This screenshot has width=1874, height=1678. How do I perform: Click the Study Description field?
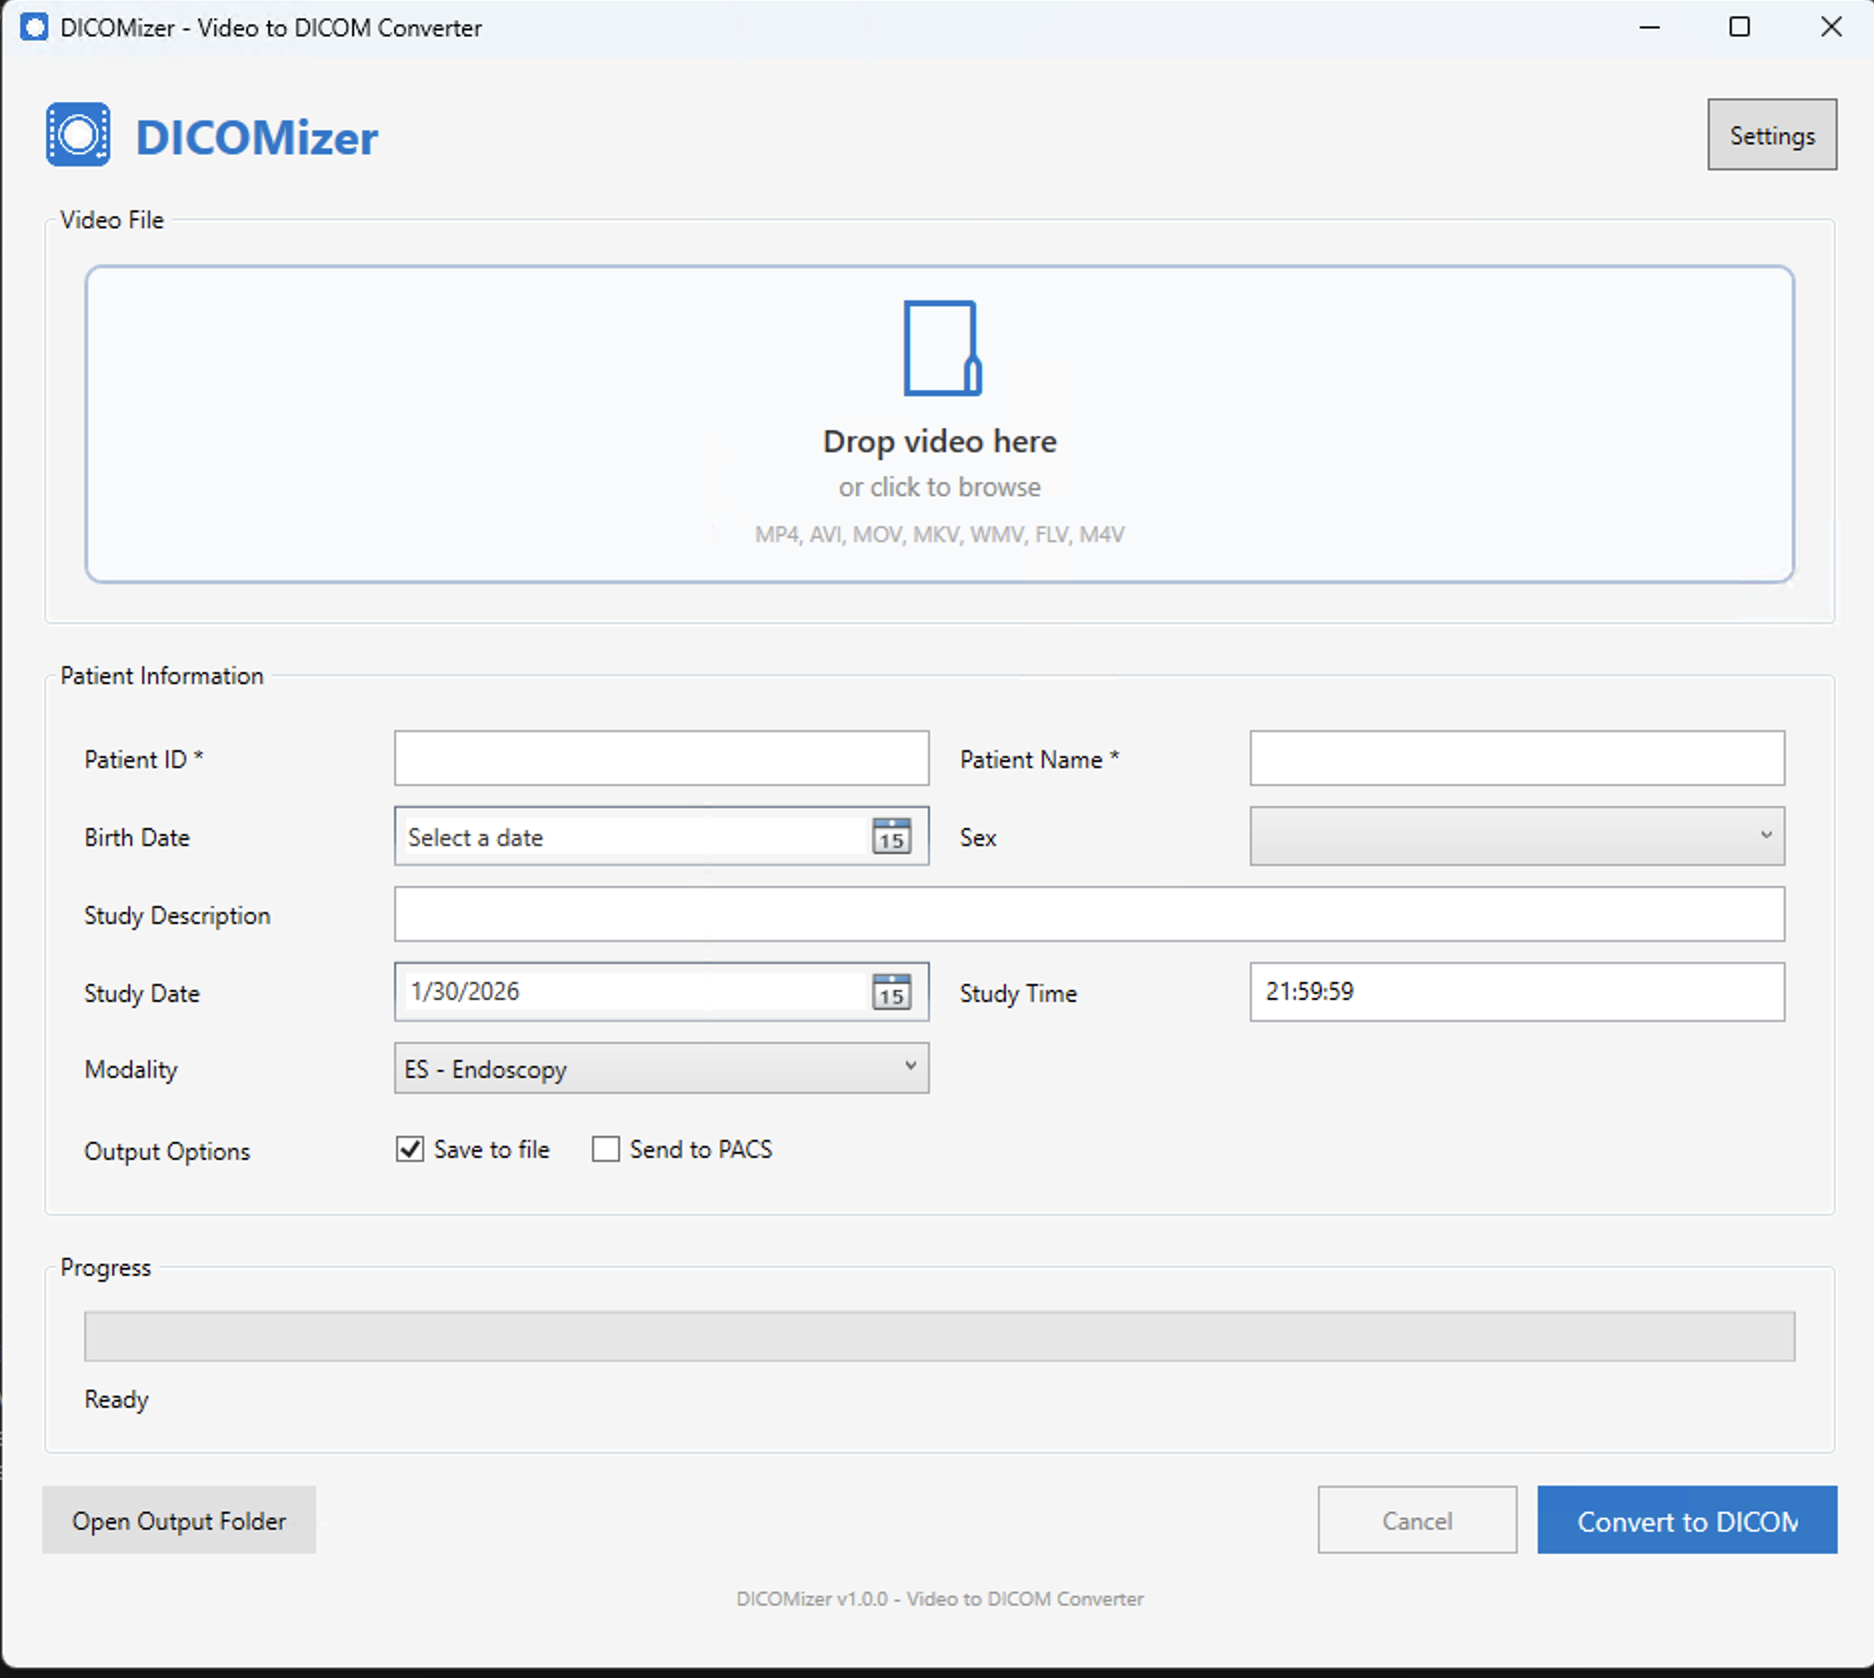pos(1089,914)
